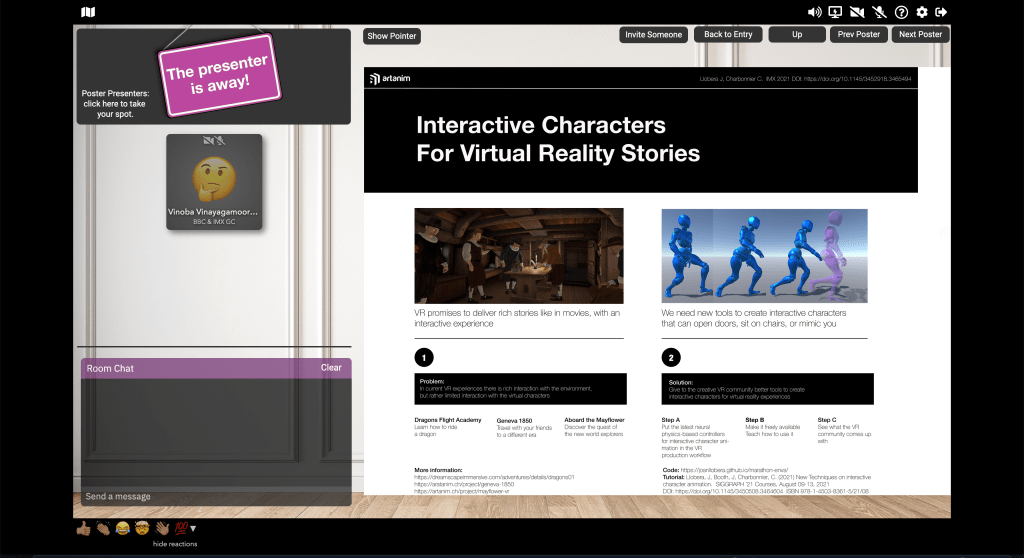This screenshot has height=558, width=1024.
Task: Send the 100 points reaction
Action: pos(180,527)
